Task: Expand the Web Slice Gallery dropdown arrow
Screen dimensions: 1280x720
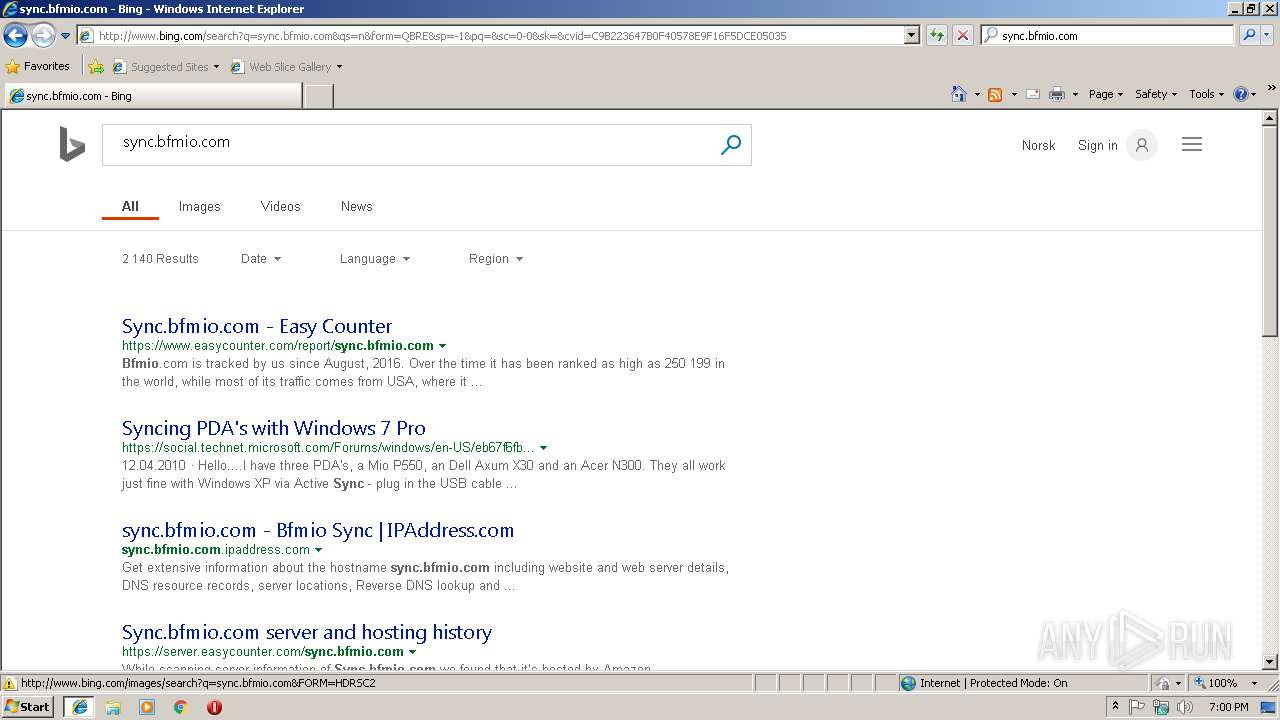Action: [339, 67]
